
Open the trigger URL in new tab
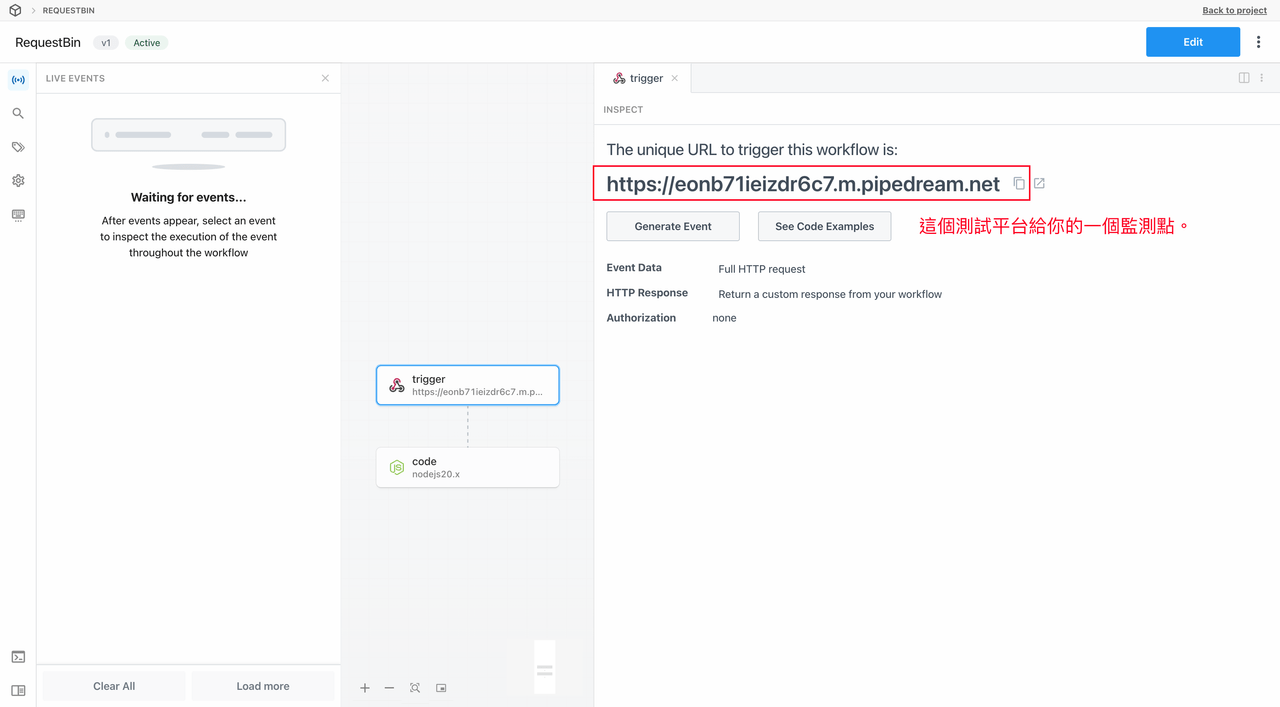point(1039,184)
